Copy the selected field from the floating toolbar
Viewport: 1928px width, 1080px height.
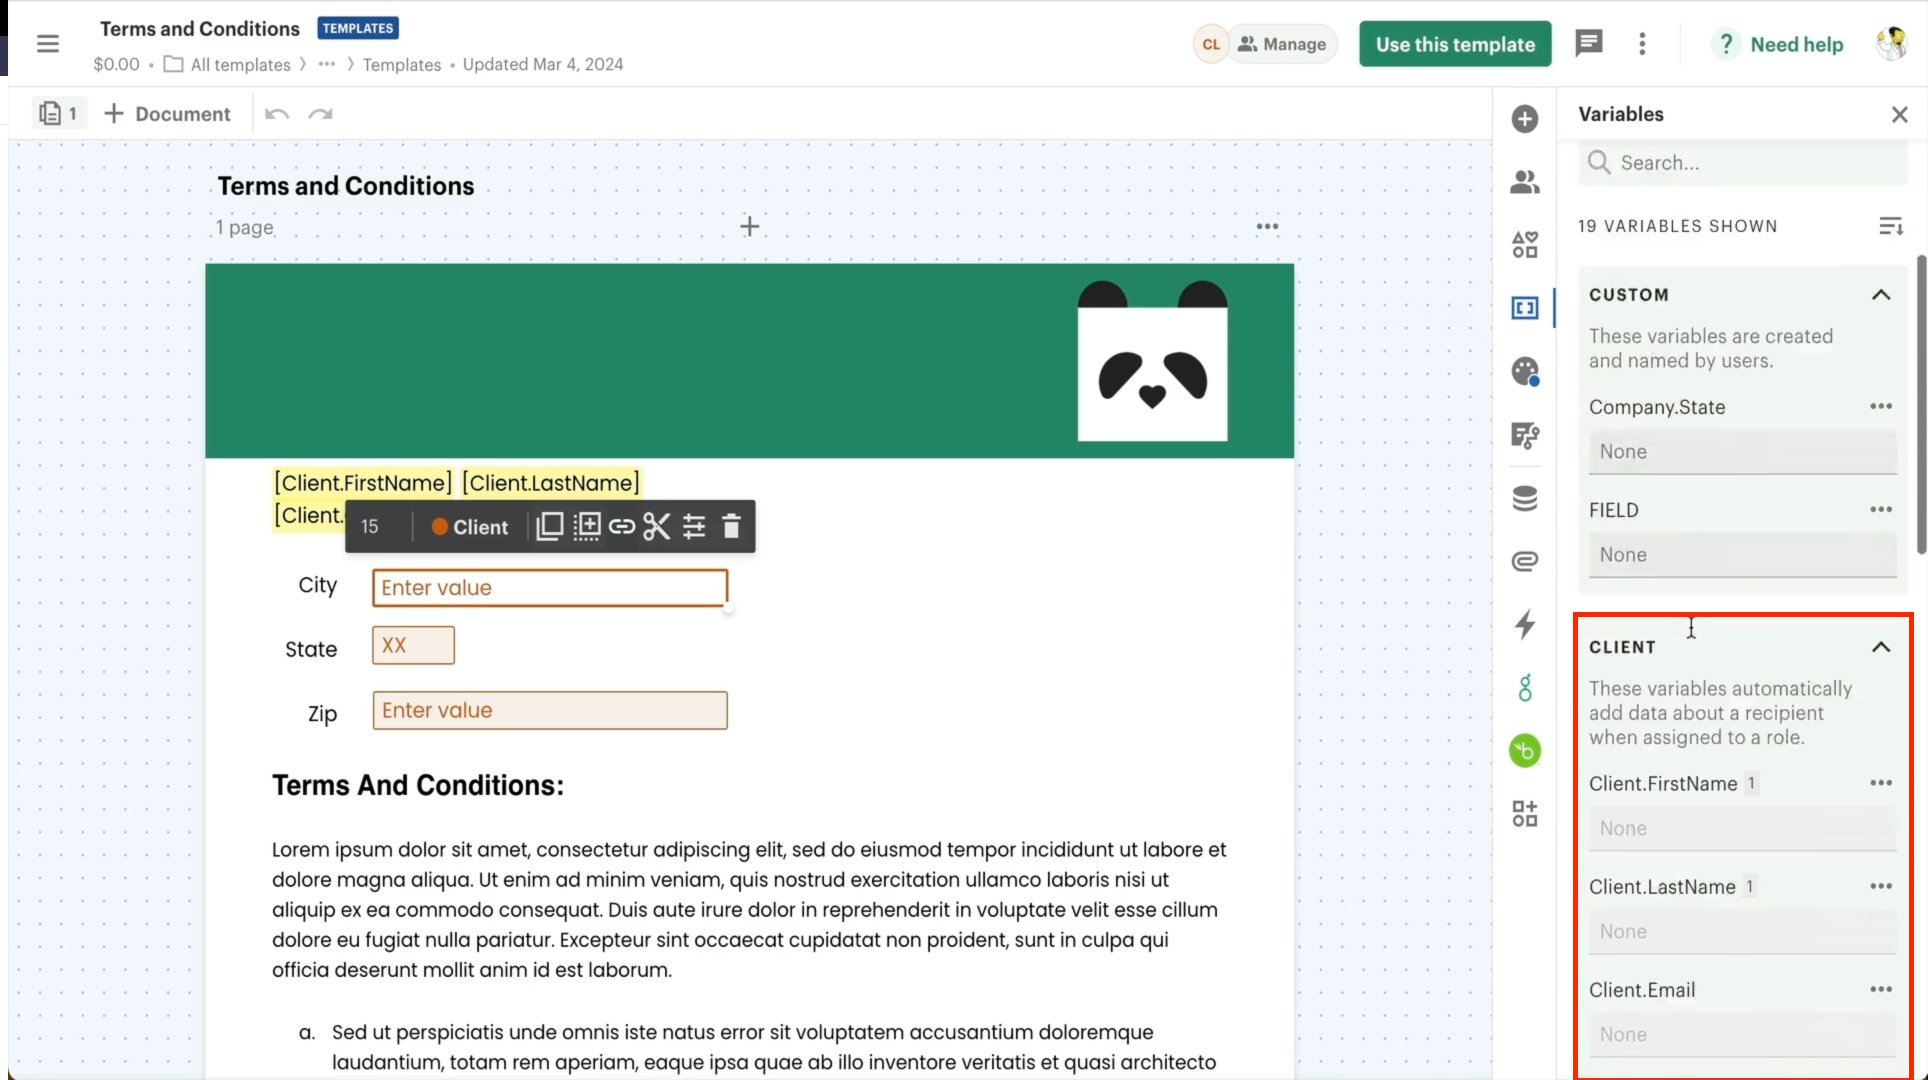pos(549,526)
